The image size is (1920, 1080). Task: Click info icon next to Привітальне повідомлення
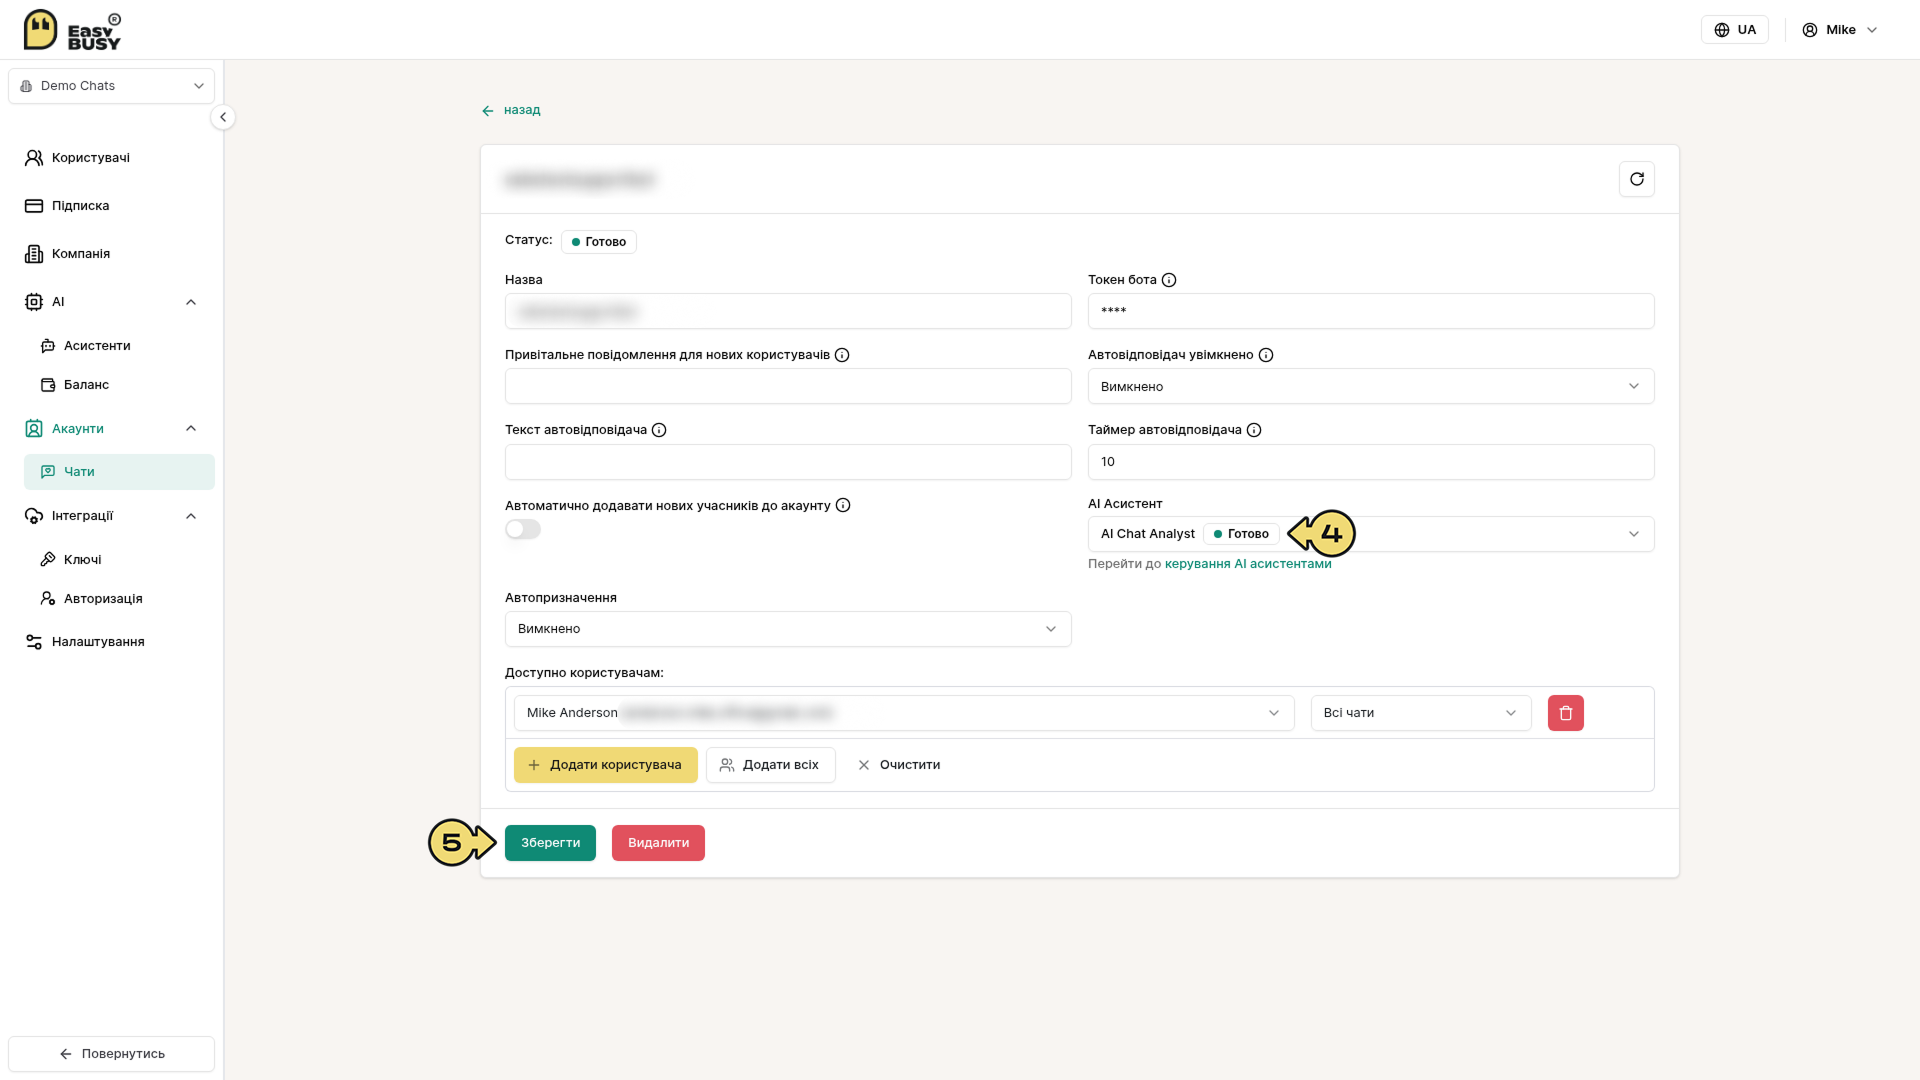(x=842, y=355)
